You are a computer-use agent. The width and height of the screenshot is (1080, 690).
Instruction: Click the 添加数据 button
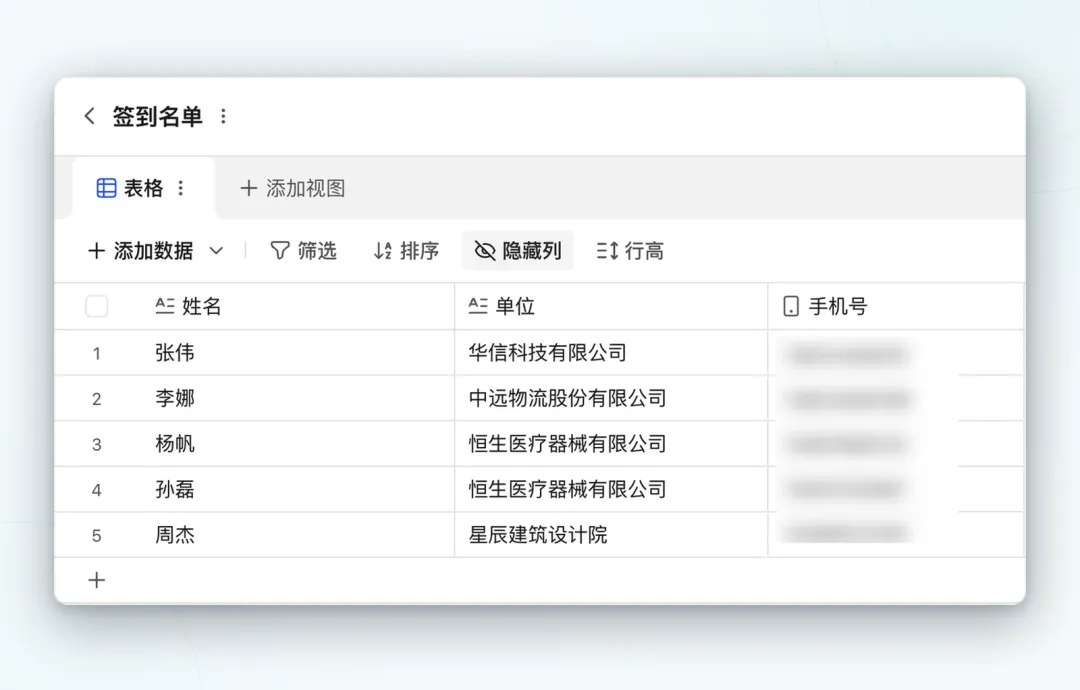[141, 251]
